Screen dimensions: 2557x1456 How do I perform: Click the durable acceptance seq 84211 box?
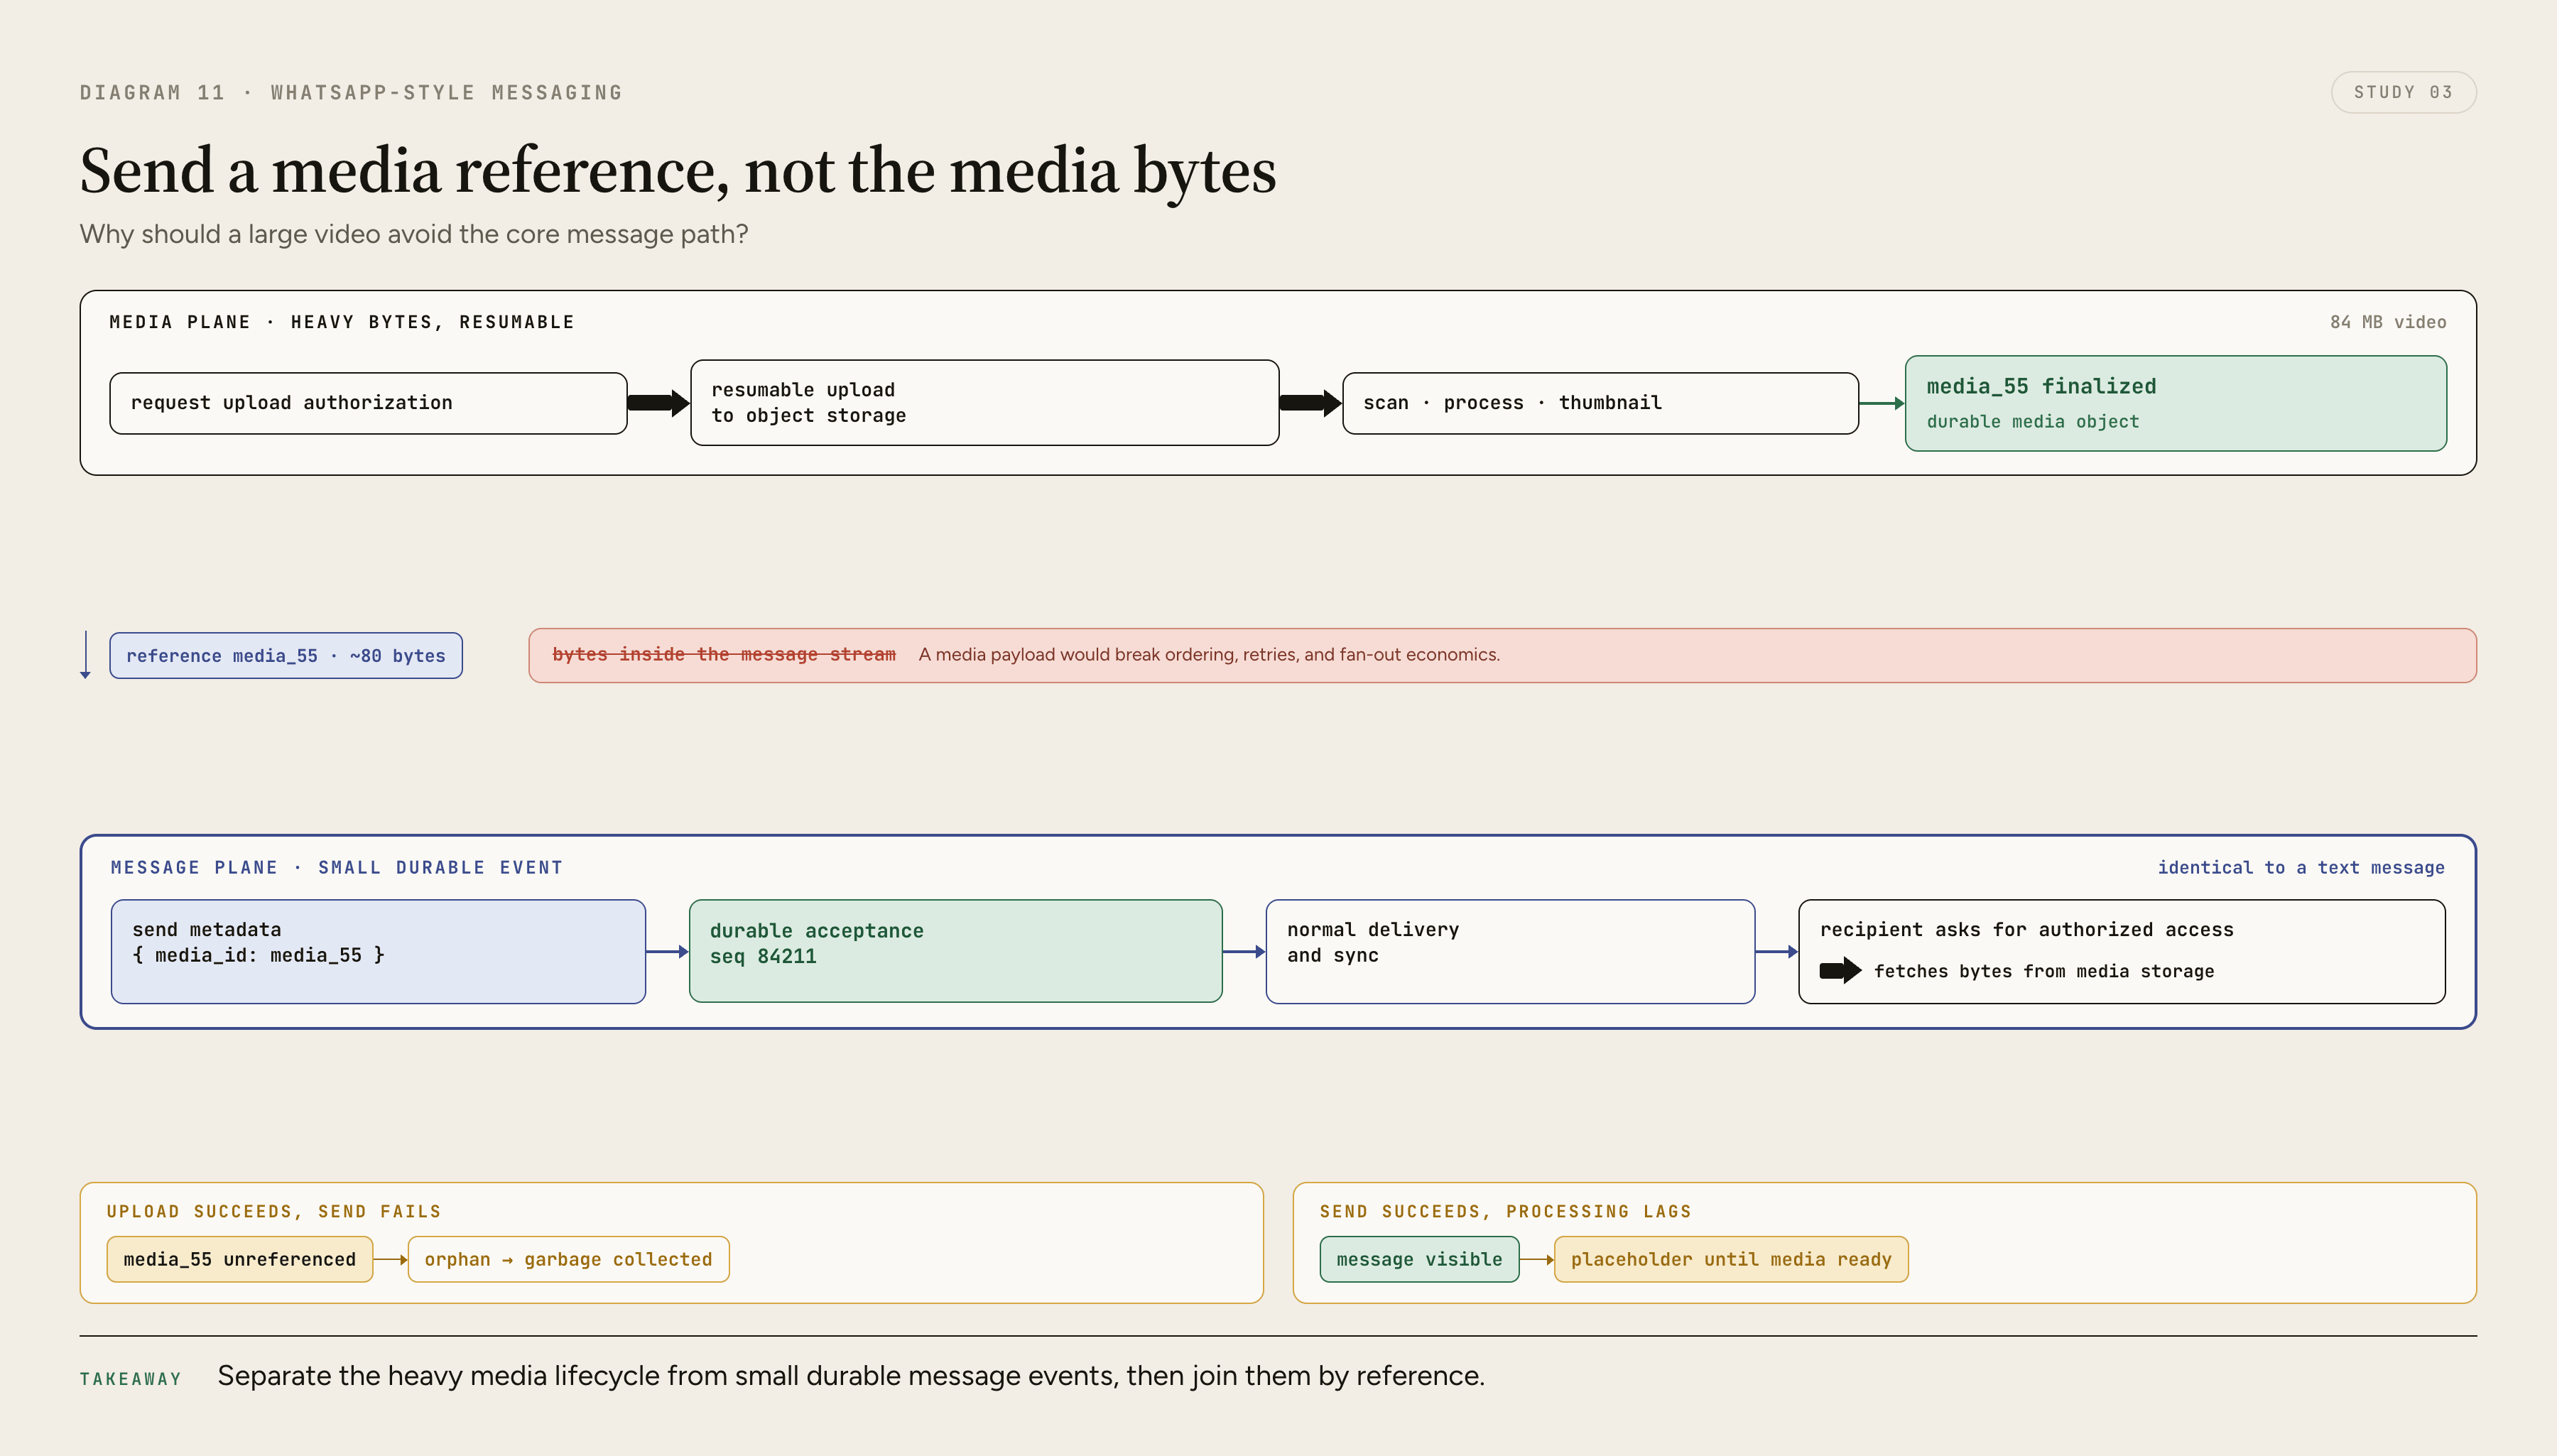955,951
